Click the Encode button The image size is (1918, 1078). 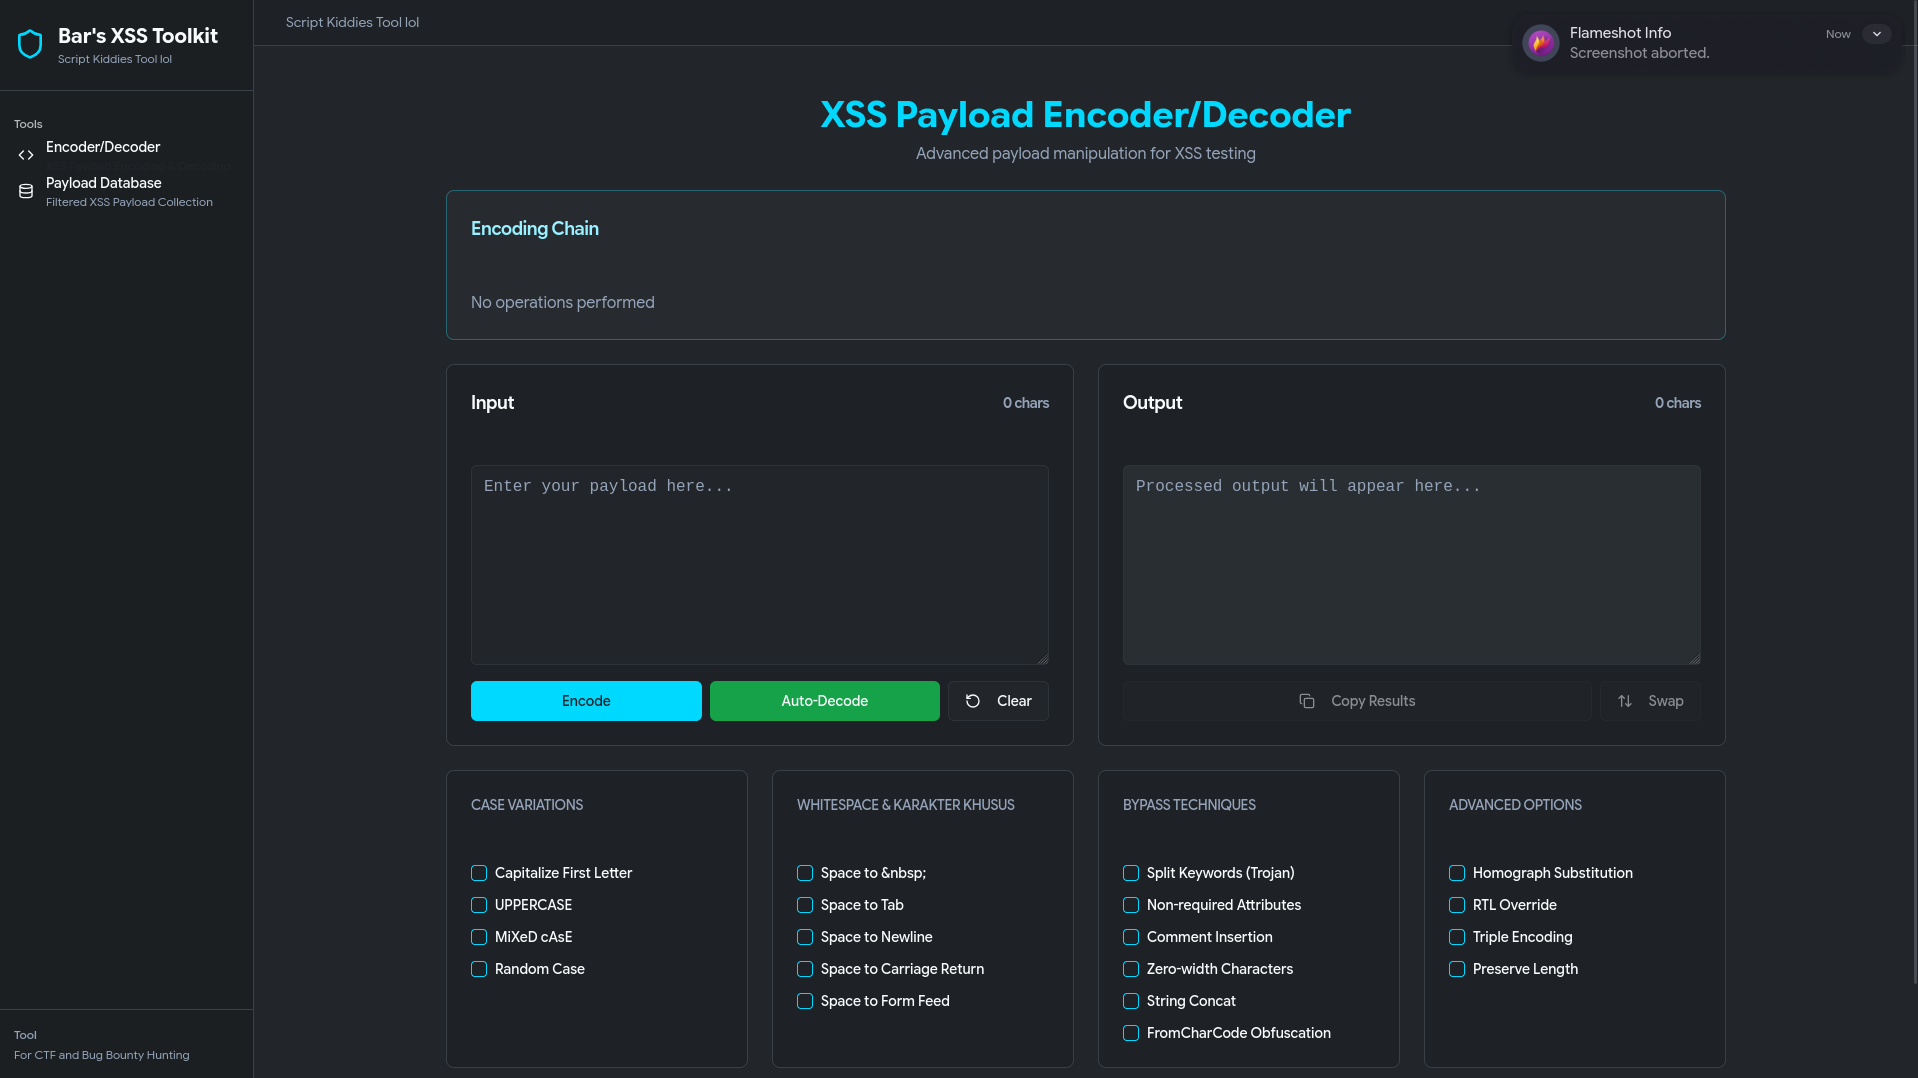click(x=585, y=701)
